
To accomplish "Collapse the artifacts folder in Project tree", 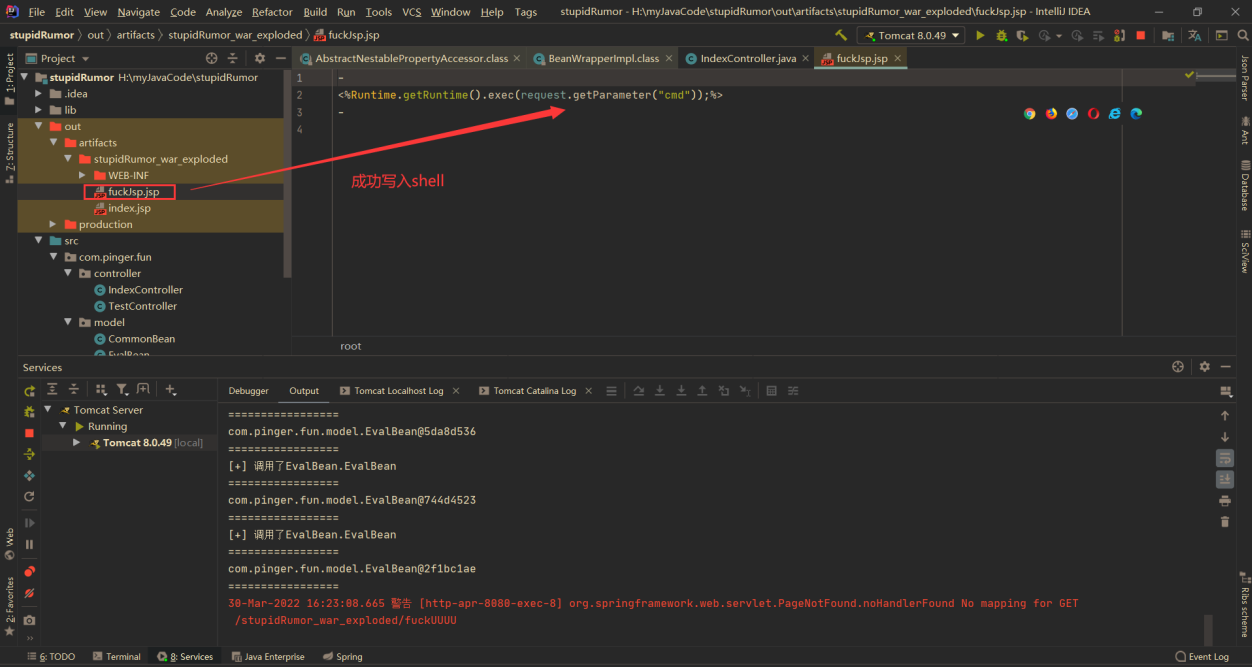I will point(54,142).
